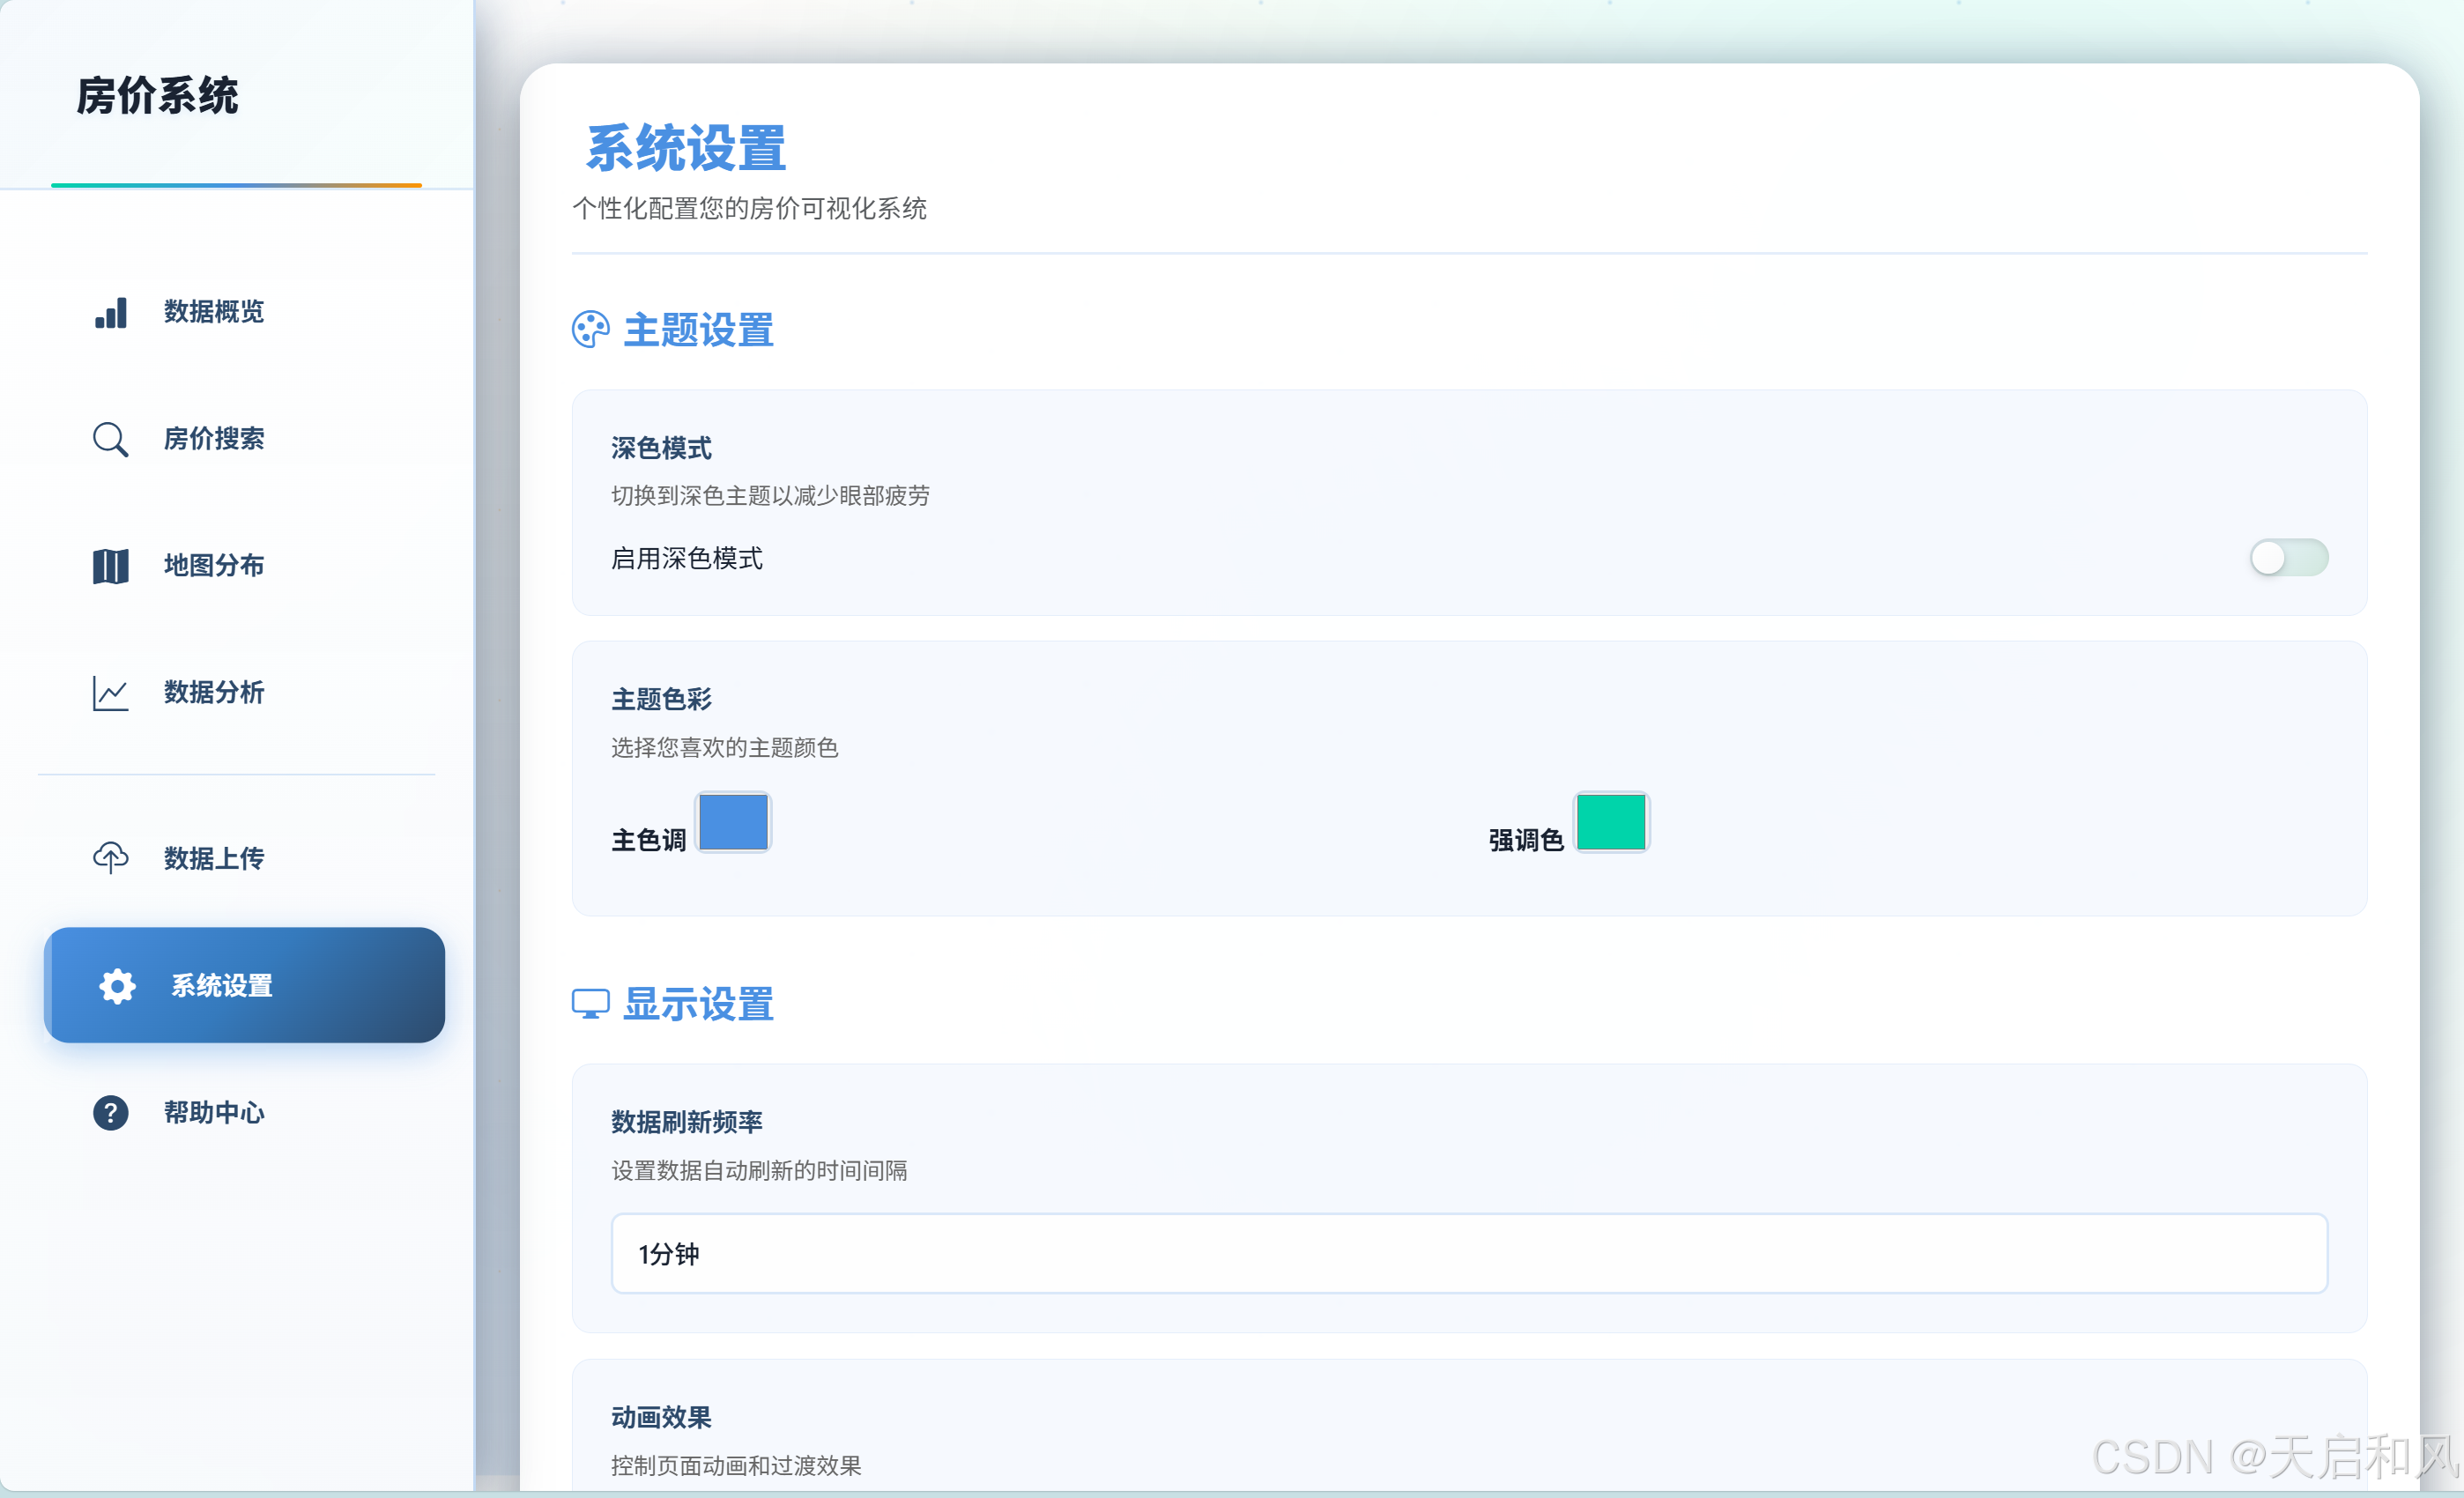Click the bar chart icon for 数据概览
Viewport: 2464px width, 1498px height.
(x=111, y=312)
